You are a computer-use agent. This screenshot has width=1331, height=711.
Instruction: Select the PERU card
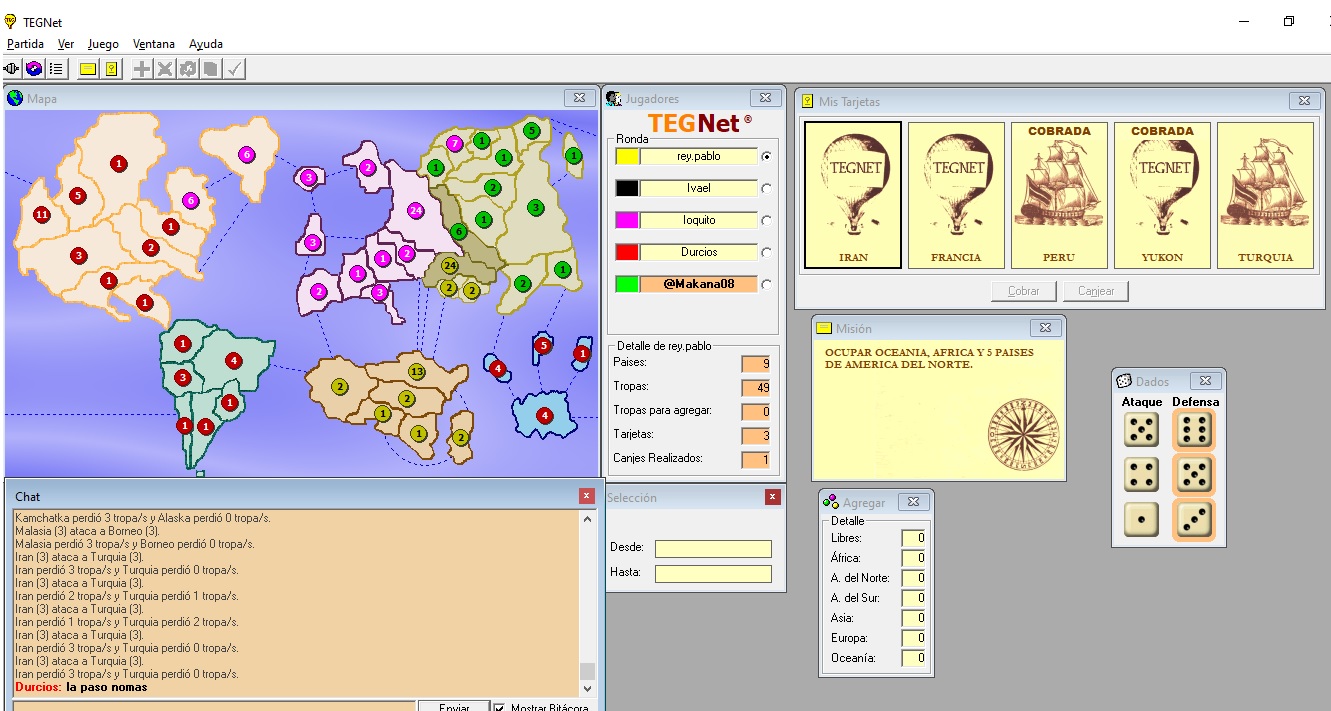[1059, 195]
